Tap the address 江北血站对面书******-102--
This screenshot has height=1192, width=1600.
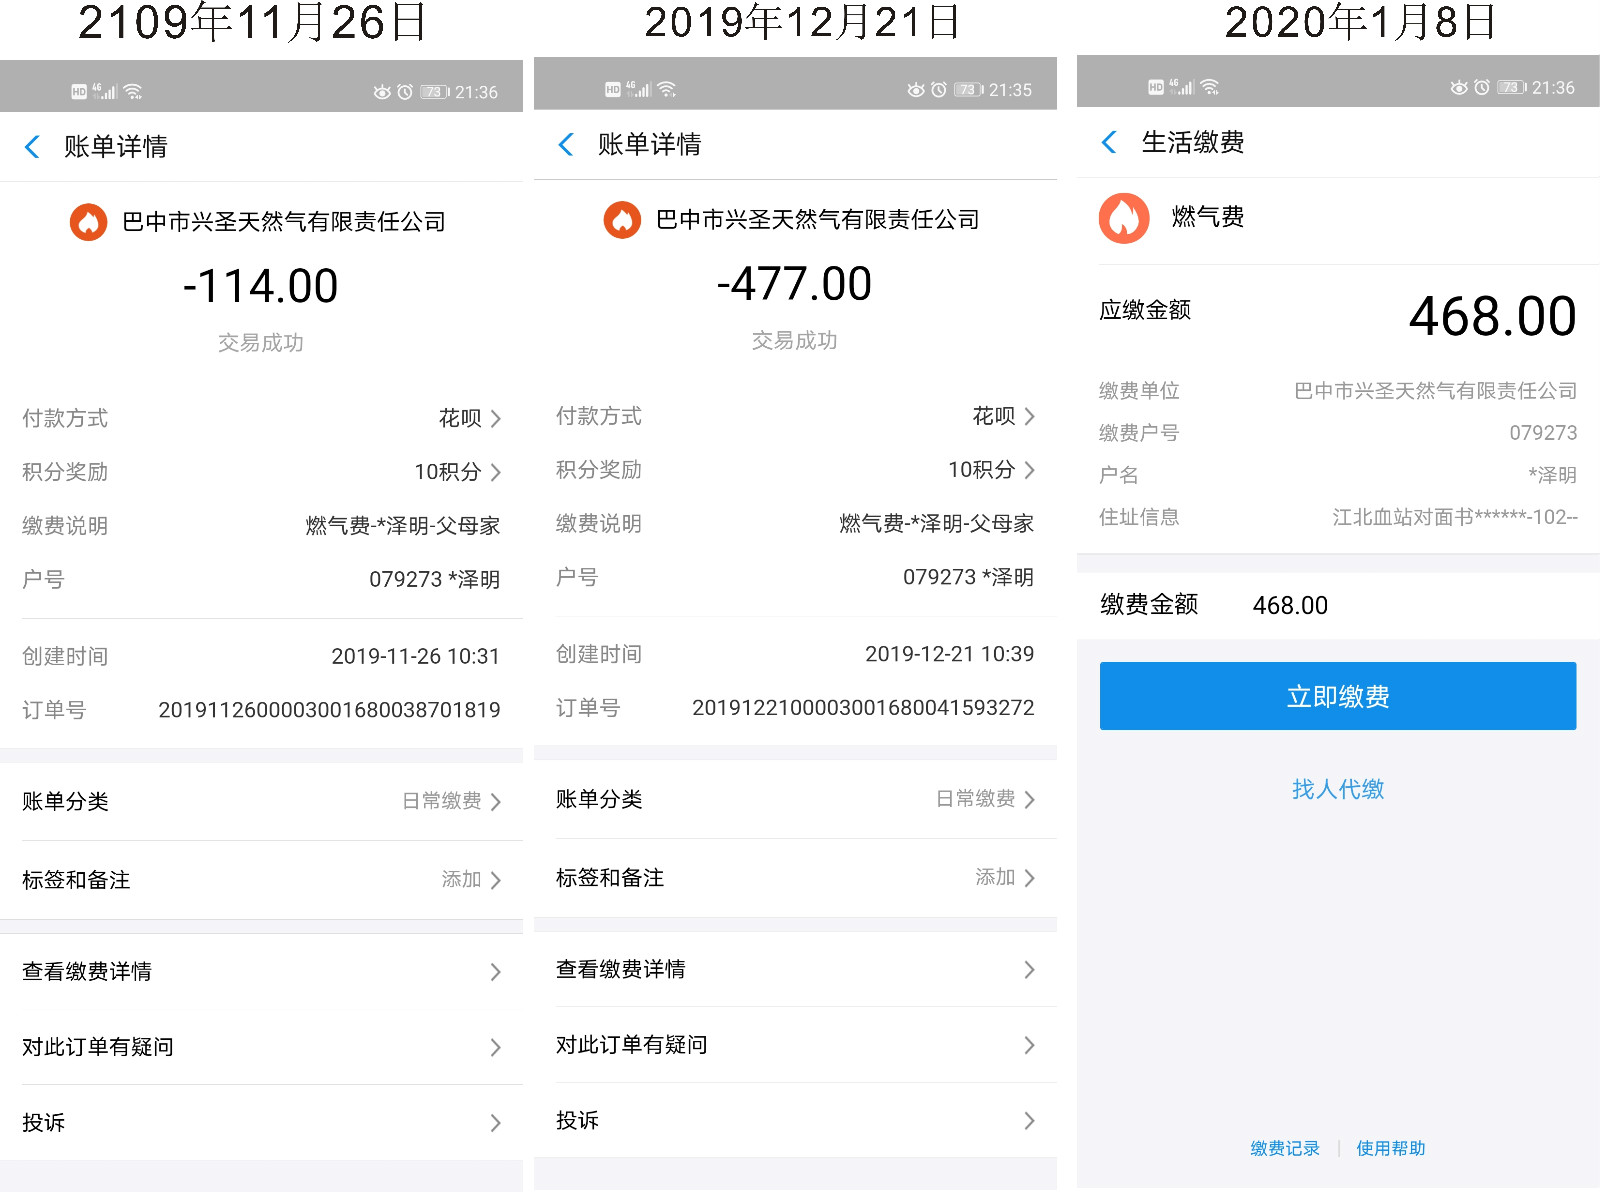(1455, 517)
